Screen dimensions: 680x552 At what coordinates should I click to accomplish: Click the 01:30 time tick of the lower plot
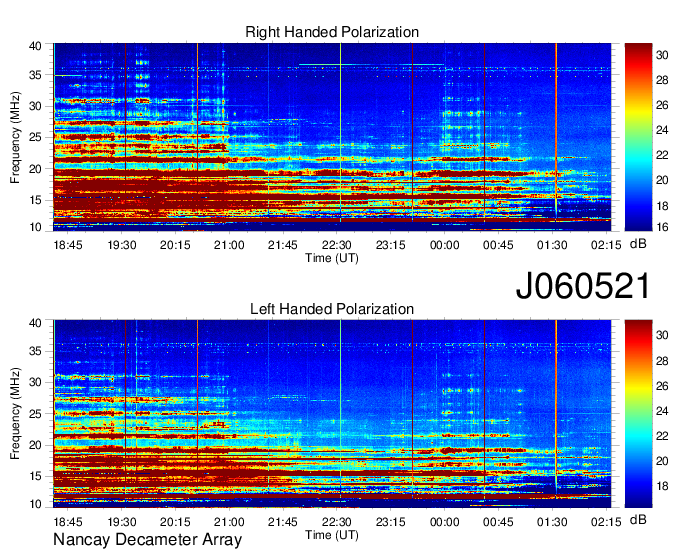tap(552, 522)
